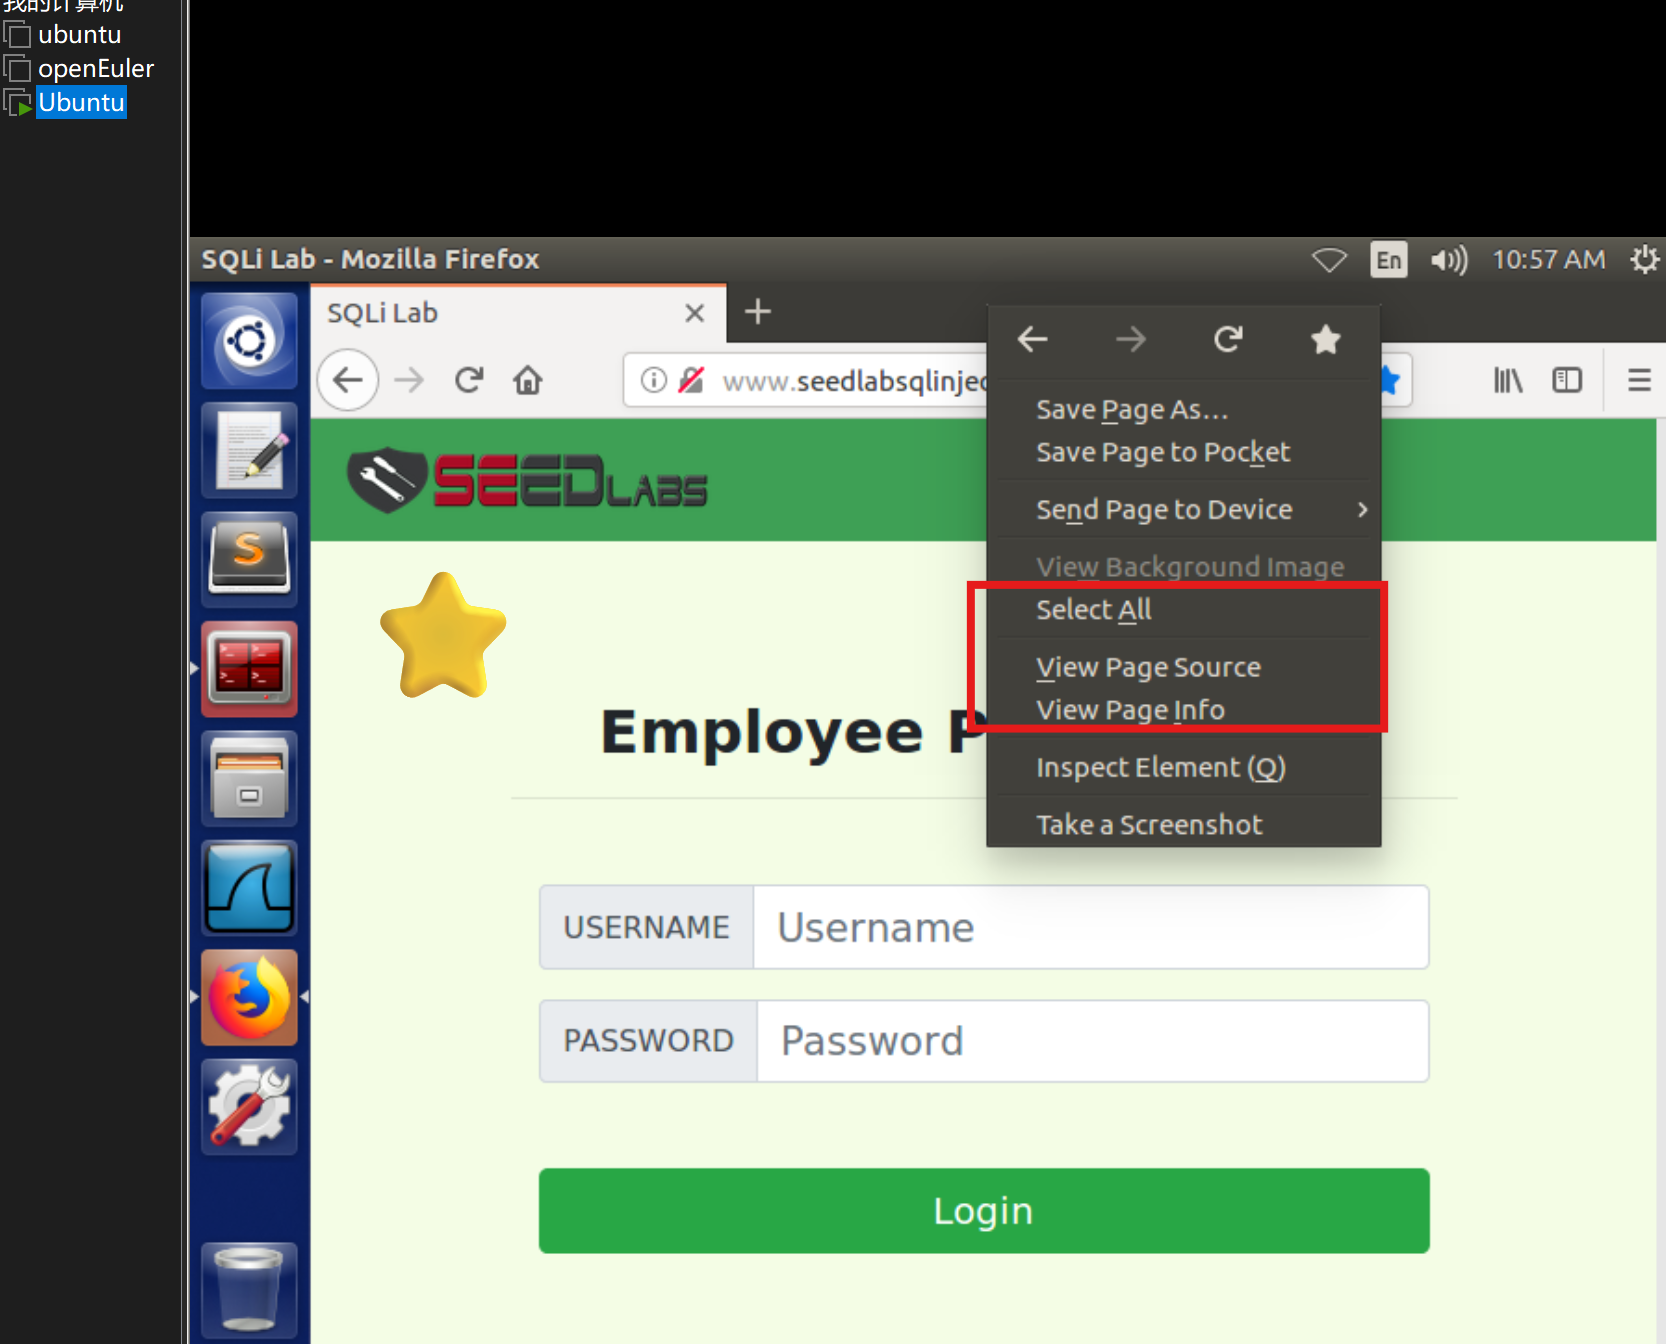Open the Firefox Library icon
The width and height of the screenshot is (1666, 1344).
click(1508, 380)
